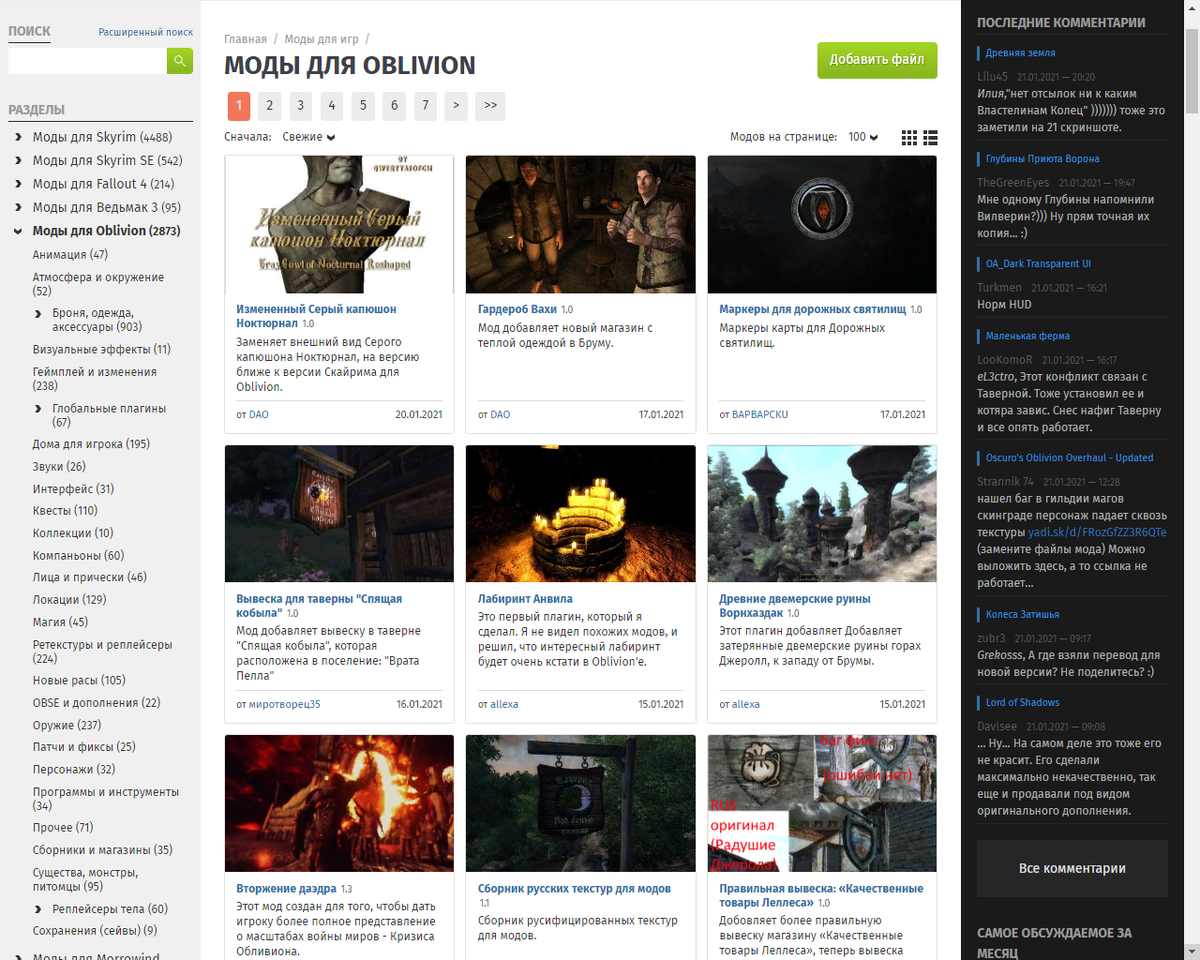Click the green search magnifier button
Image resolution: width=1200 pixels, height=960 pixels.
click(180, 61)
